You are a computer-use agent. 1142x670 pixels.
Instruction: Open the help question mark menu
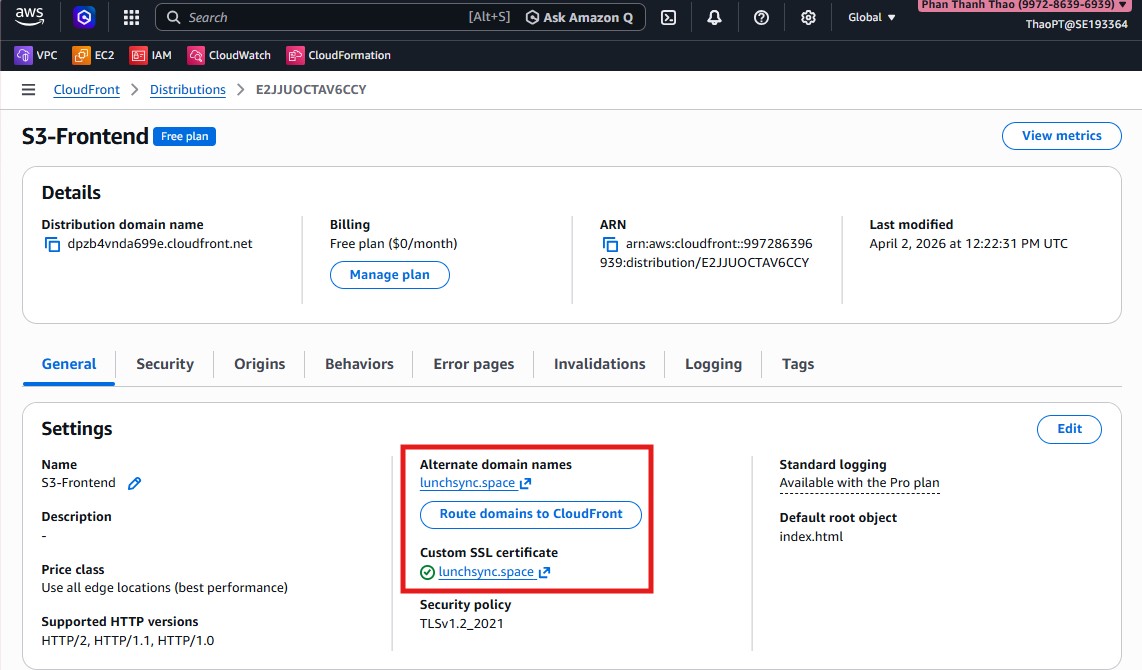(761, 18)
